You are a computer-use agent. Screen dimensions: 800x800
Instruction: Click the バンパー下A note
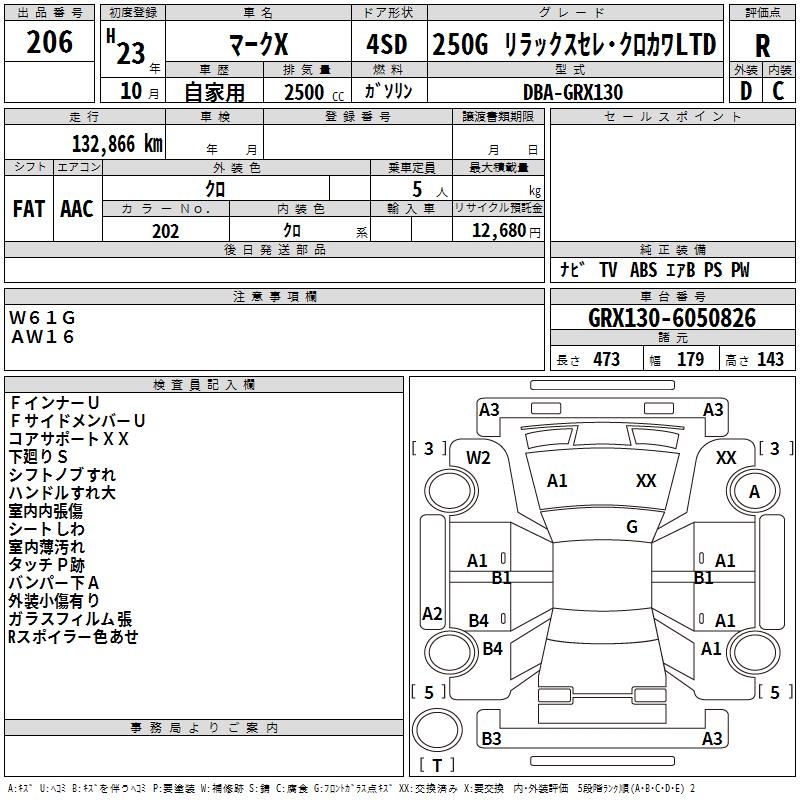(54, 583)
